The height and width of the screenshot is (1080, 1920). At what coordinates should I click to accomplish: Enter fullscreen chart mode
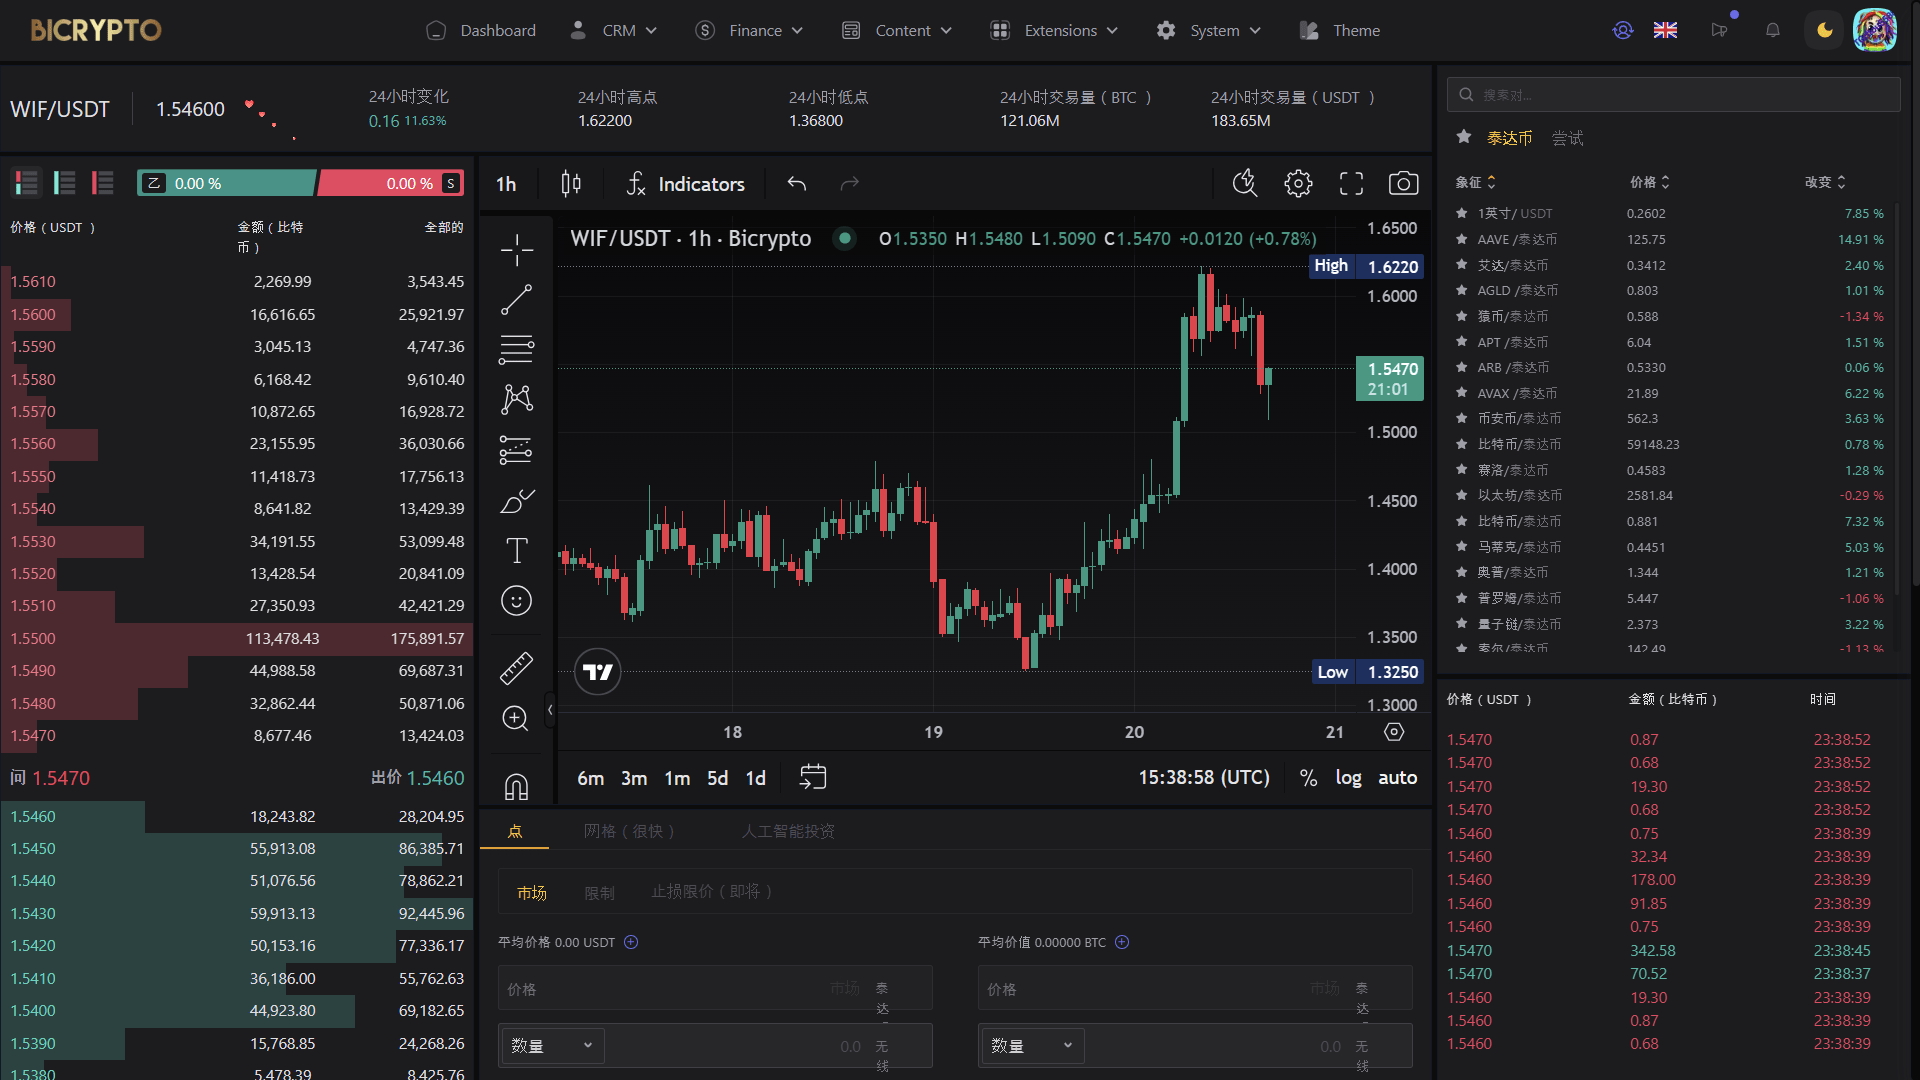pos(1351,184)
